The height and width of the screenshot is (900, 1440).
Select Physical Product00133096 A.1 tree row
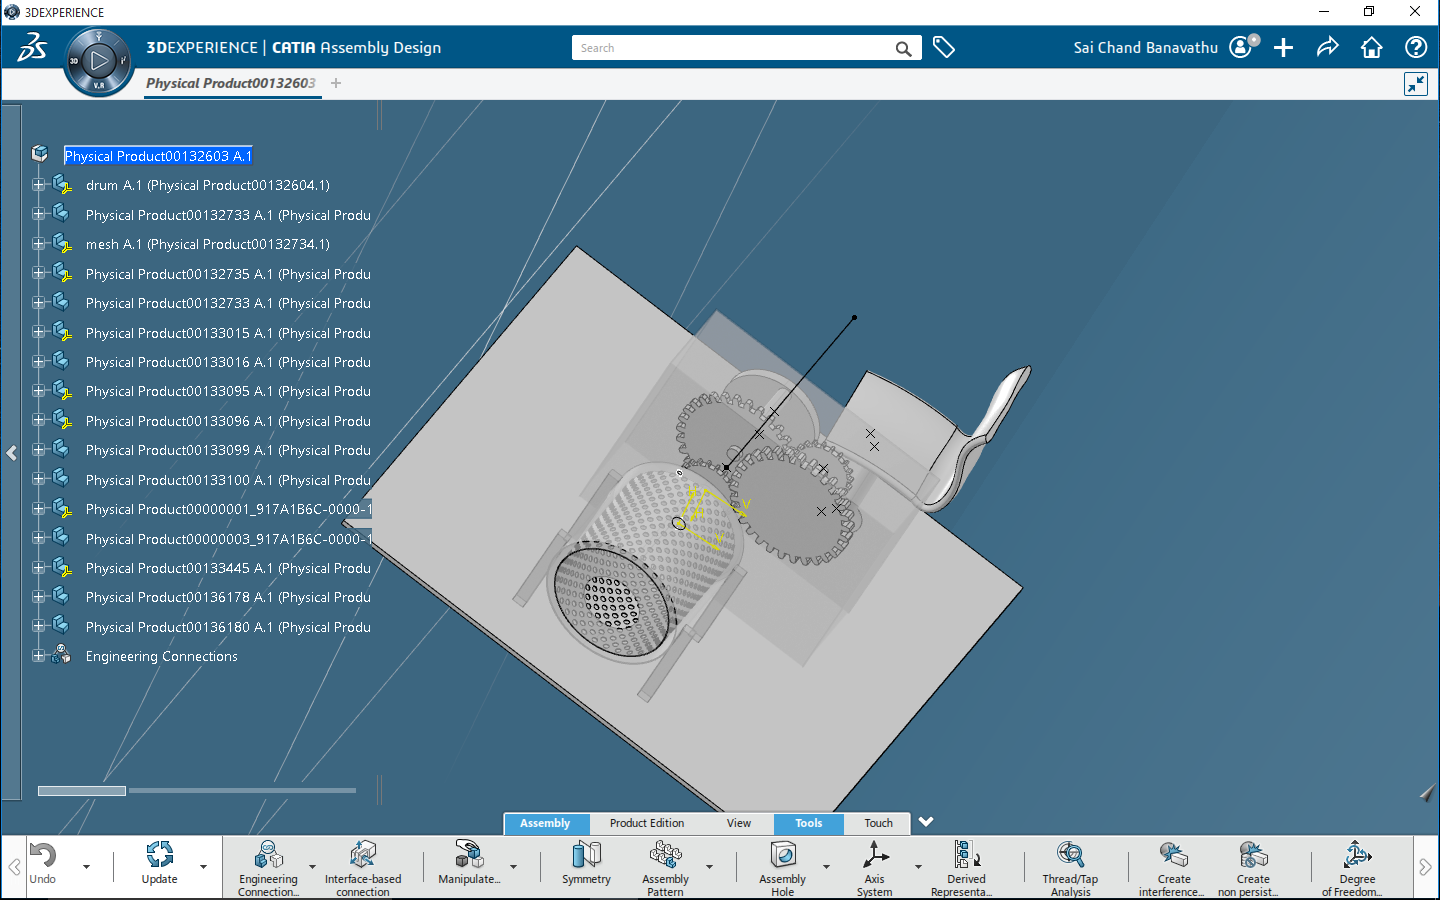tap(228, 421)
